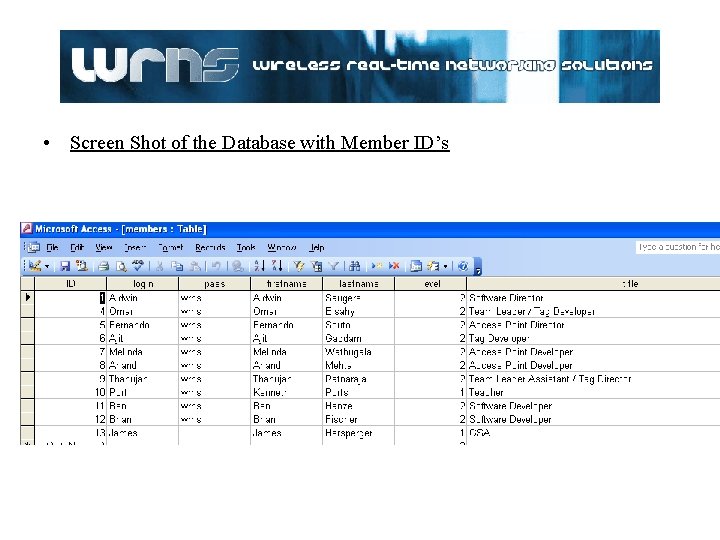This screenshot has width=720, height=540.
Task: Click the Filter By Selection icon
Action: tap(299, 266)
